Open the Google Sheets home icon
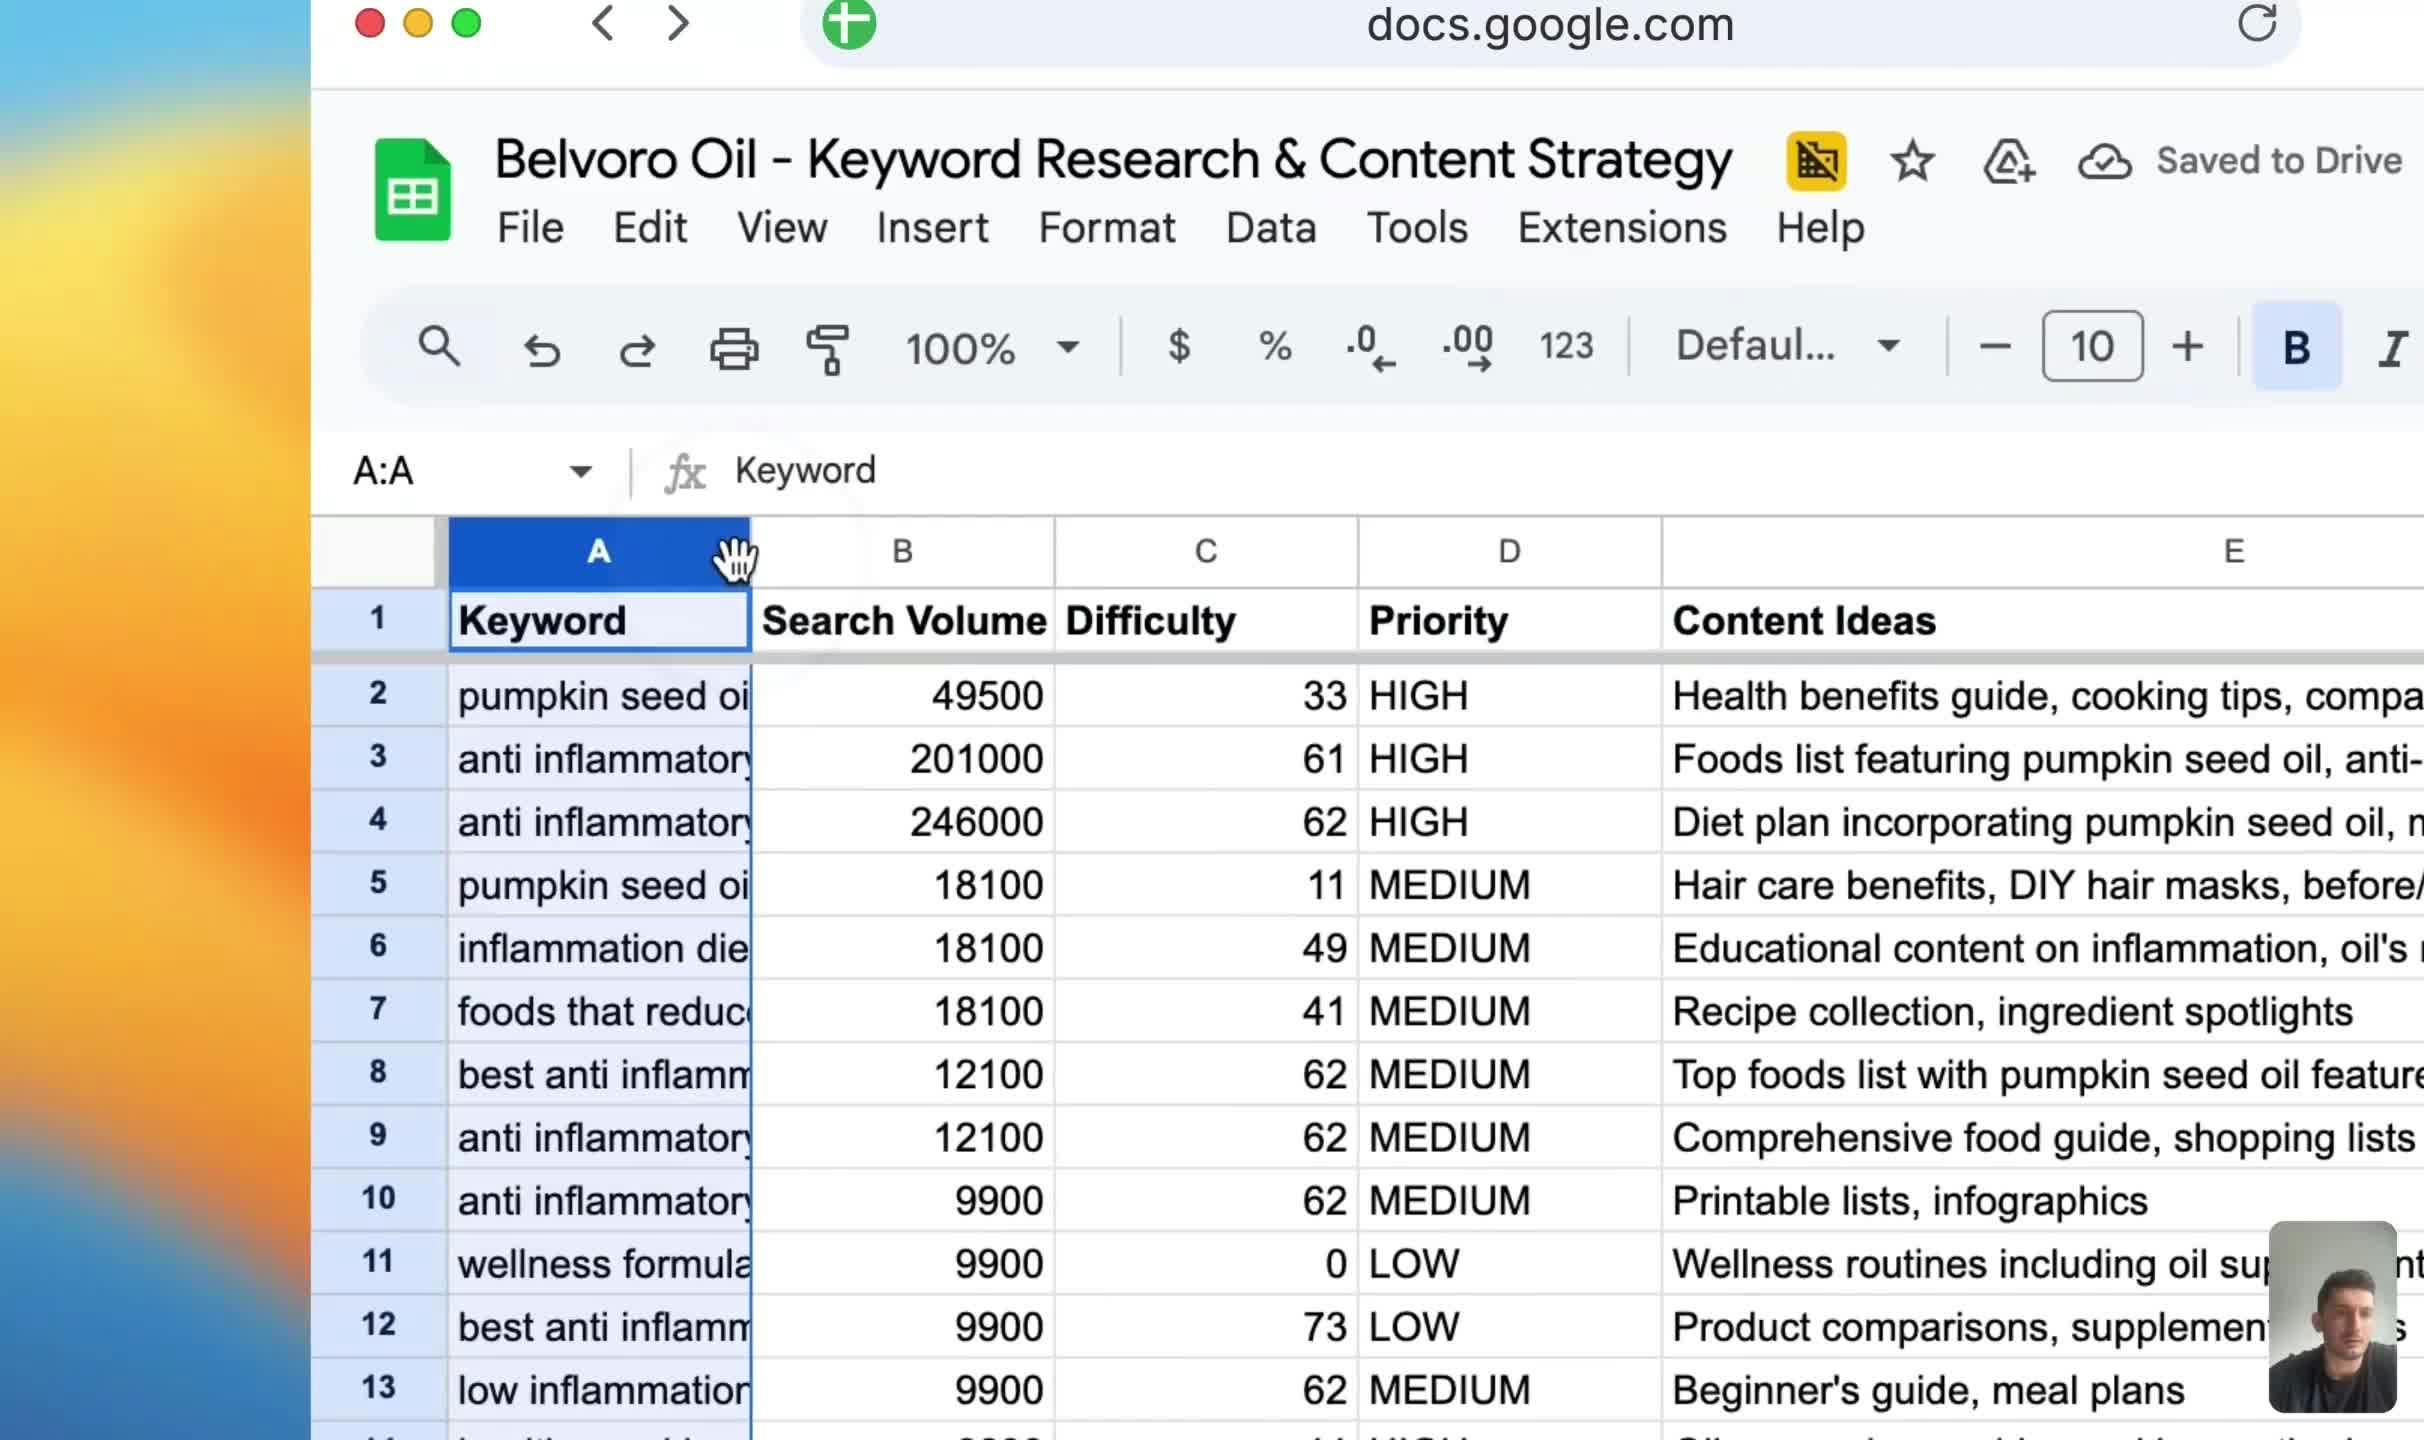Viewport: 2424px width, 1440px height. (412, 190)
